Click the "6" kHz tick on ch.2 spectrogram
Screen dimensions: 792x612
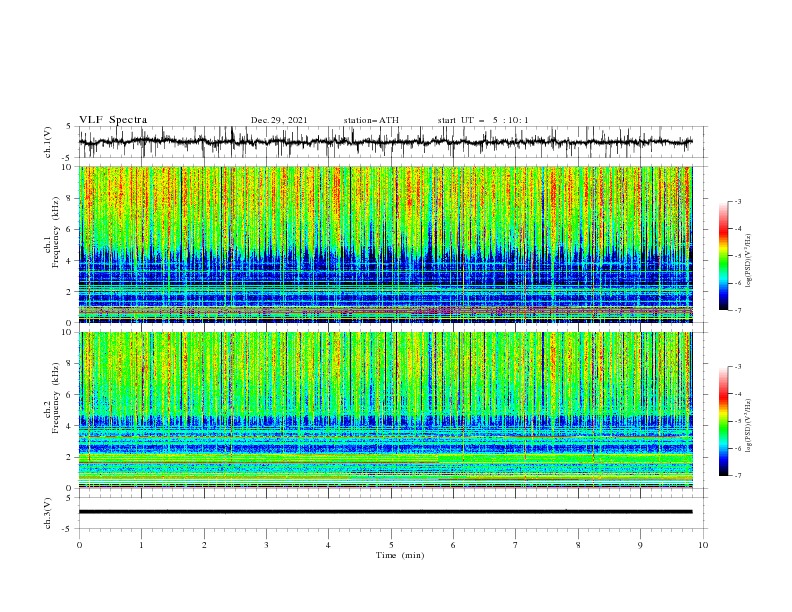pos(70,394)
